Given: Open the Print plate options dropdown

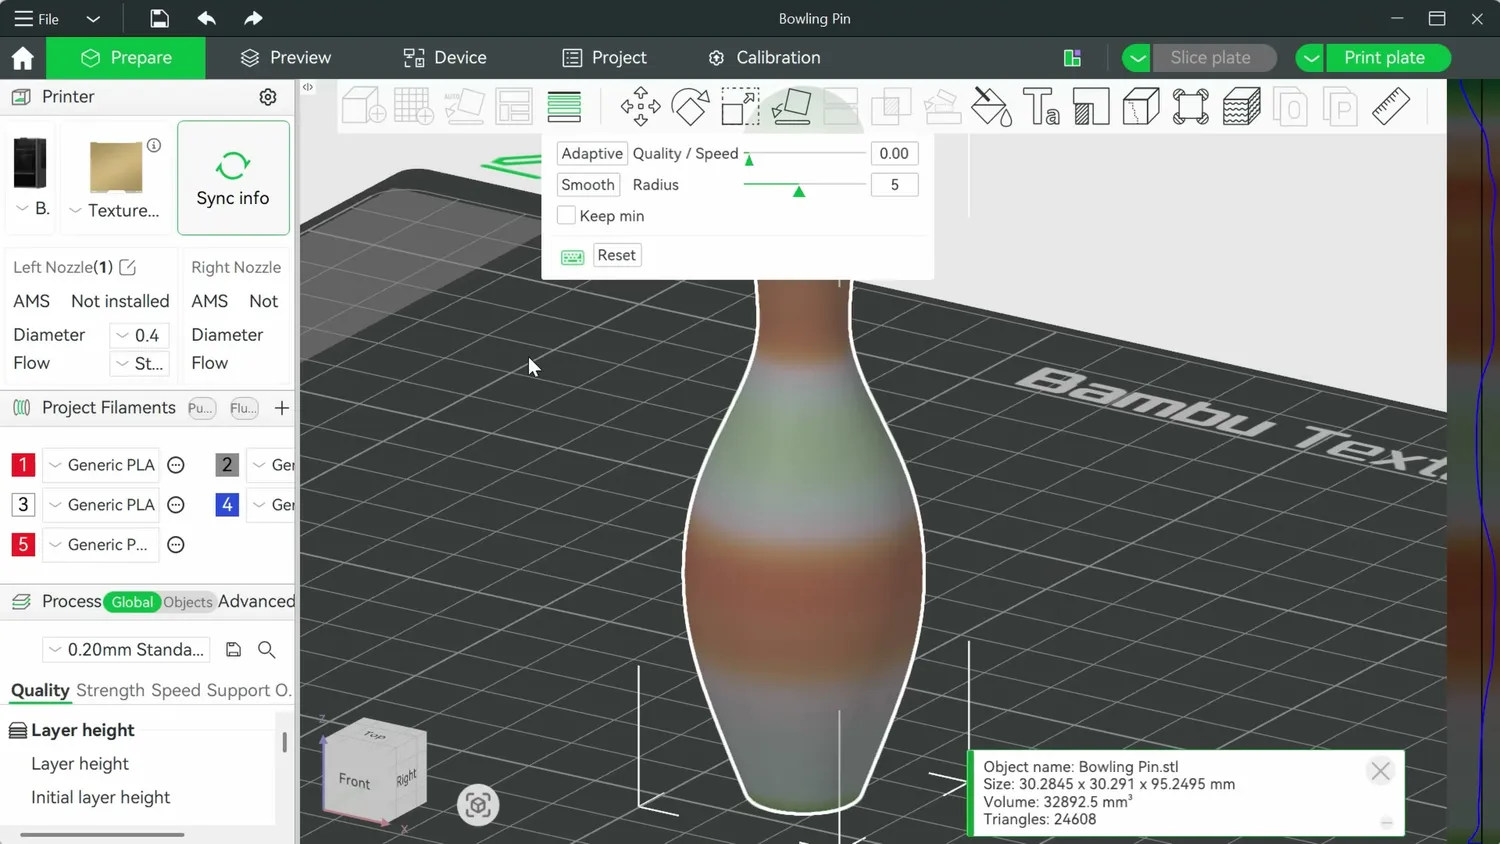Looking at the screenshot, I should [1310, 58].
